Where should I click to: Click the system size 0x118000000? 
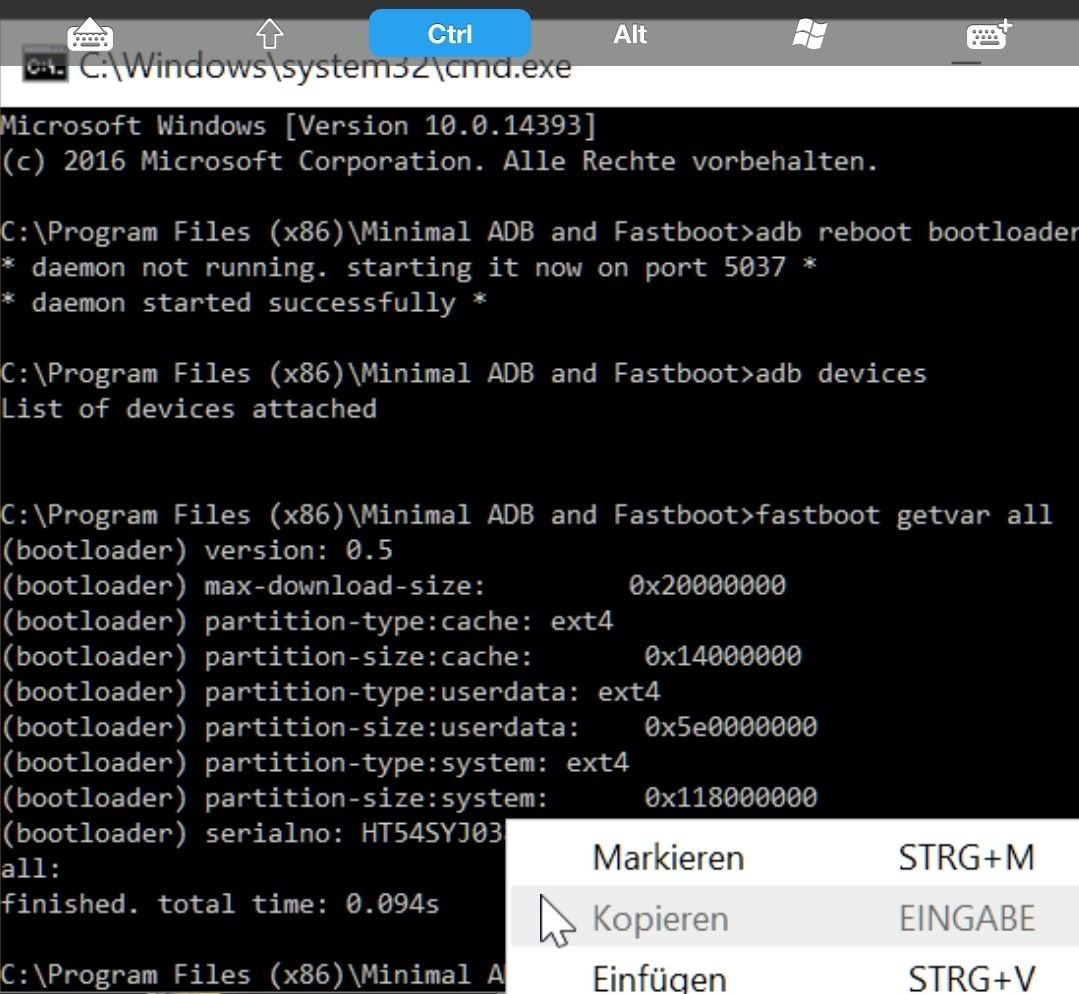coord(731,798)
